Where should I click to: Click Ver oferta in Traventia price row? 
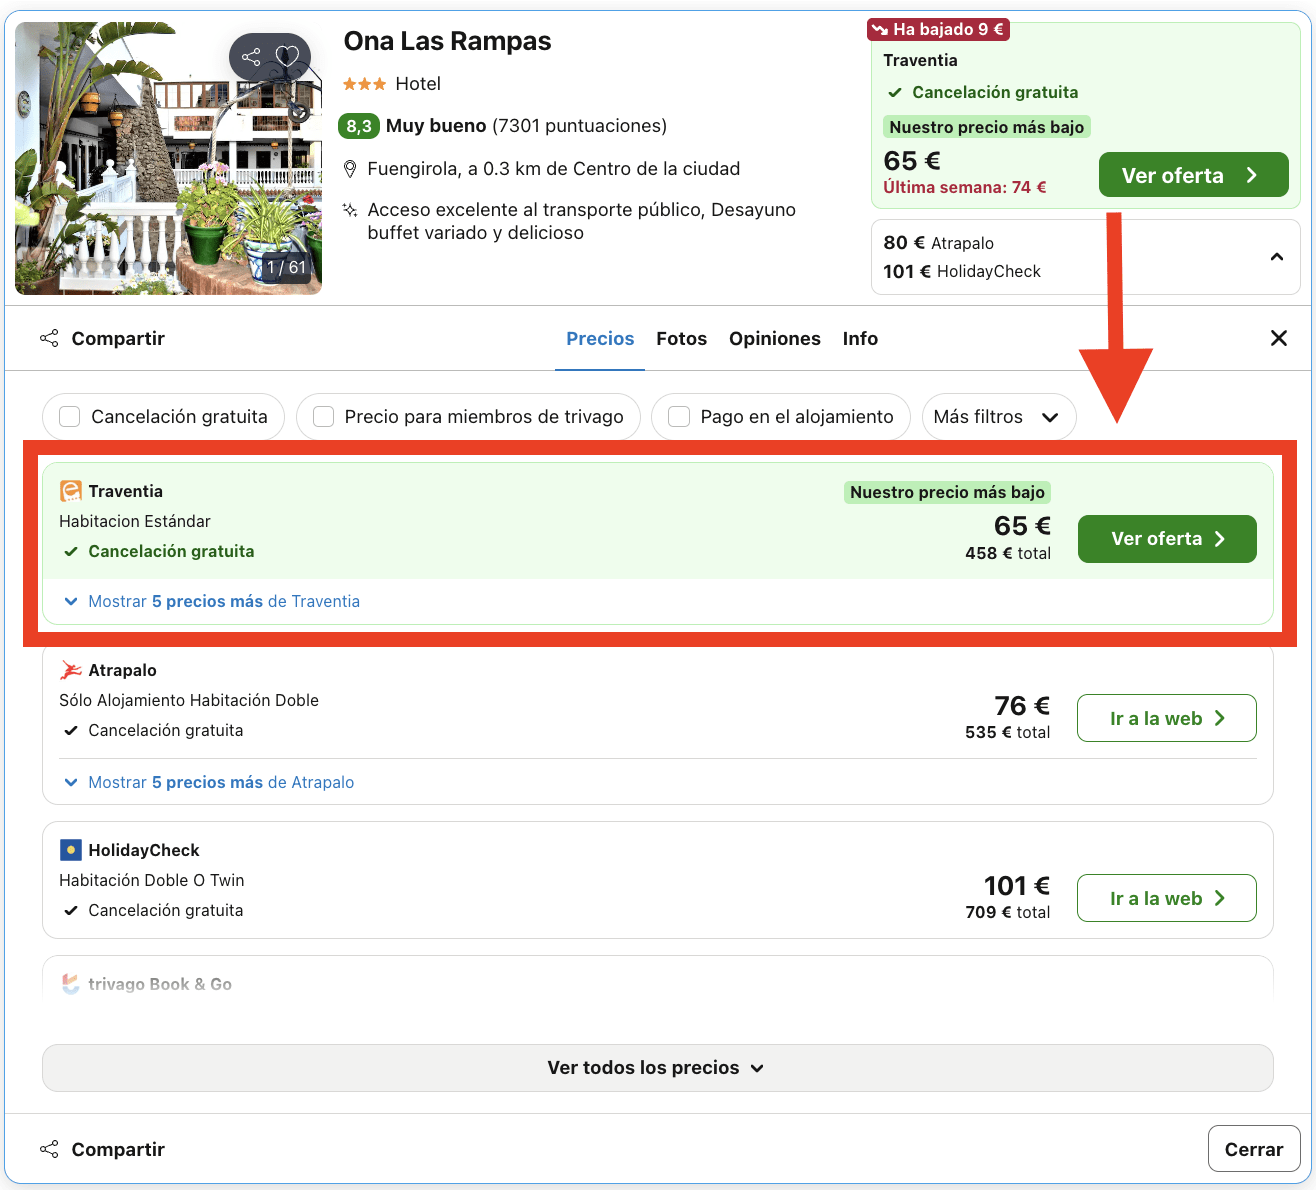tap(1167, 539)
